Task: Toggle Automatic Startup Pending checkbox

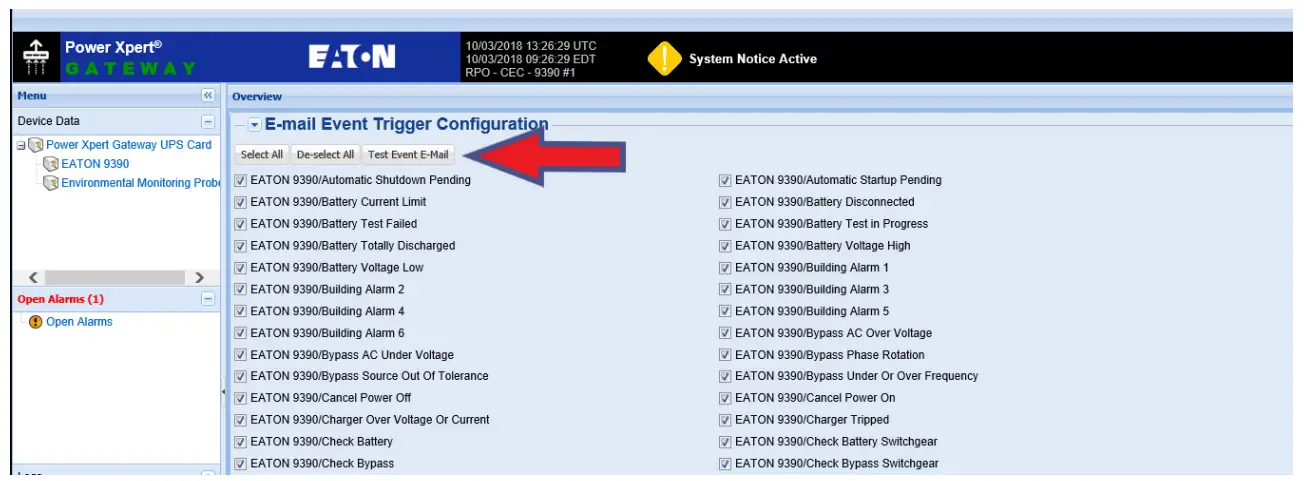Action: pyautogui.click(x=725, y=181)
